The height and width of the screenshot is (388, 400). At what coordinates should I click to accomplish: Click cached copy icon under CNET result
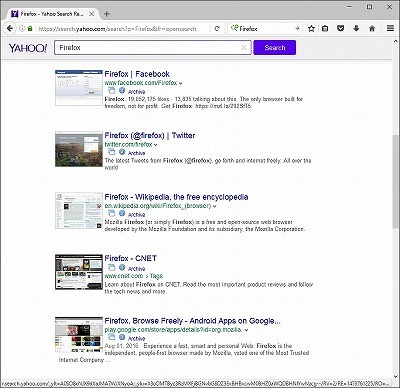pyautogui.click(x=111, y=268)
